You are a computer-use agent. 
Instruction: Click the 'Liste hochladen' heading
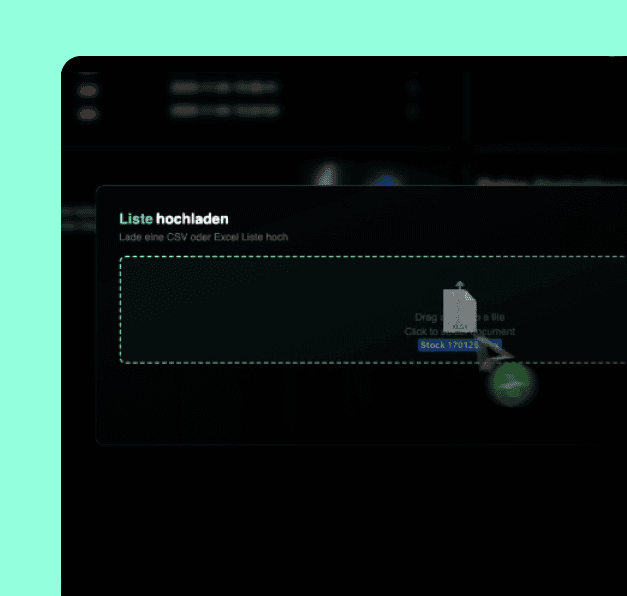[x=174, y=219]
